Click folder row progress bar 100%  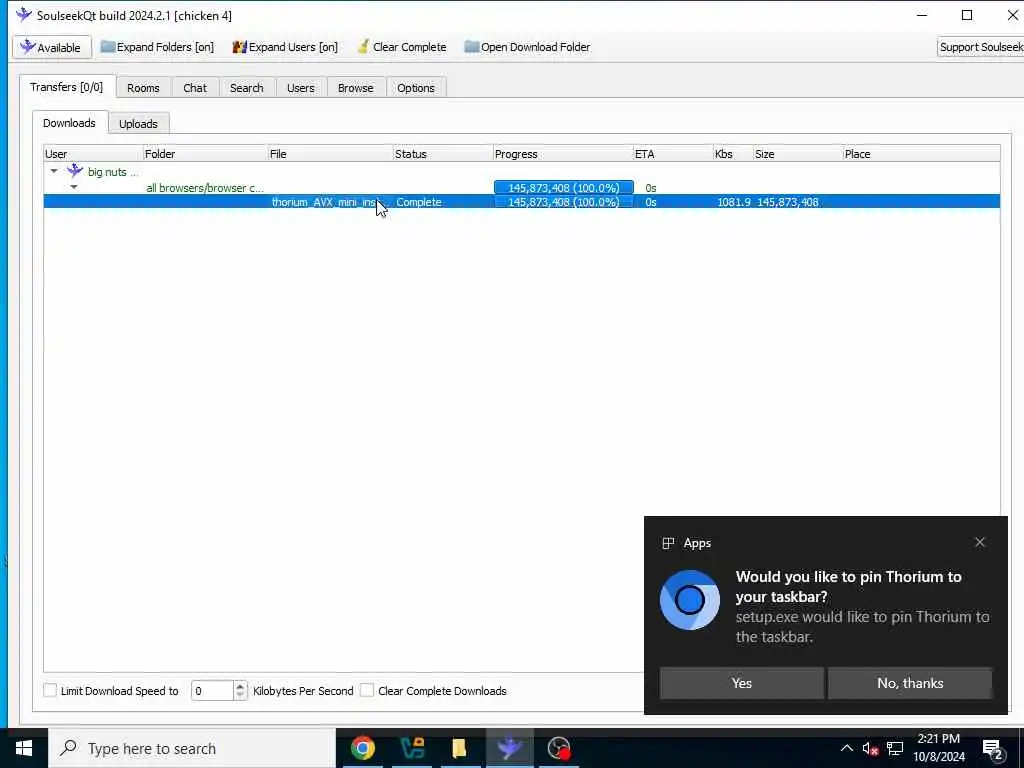tap(564, 187)
